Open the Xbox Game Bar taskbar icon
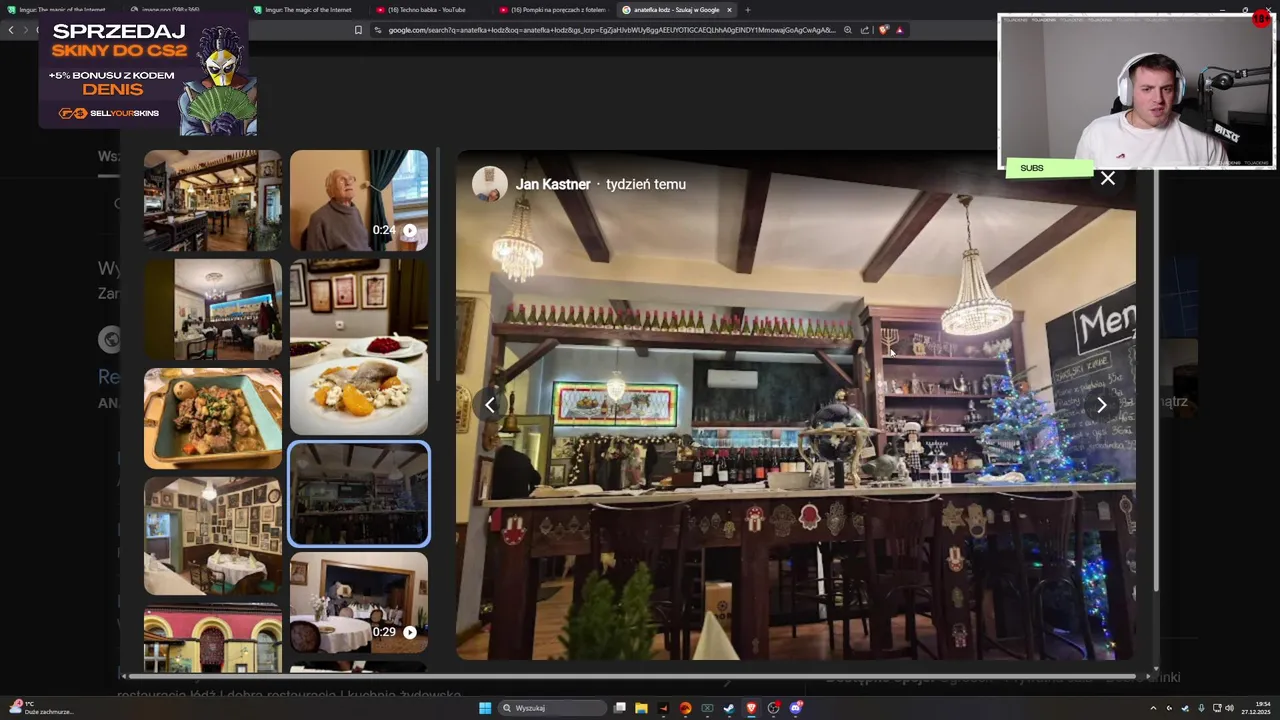The width and height of the screenshot is (1280, 720). click(x=707, y=708)
